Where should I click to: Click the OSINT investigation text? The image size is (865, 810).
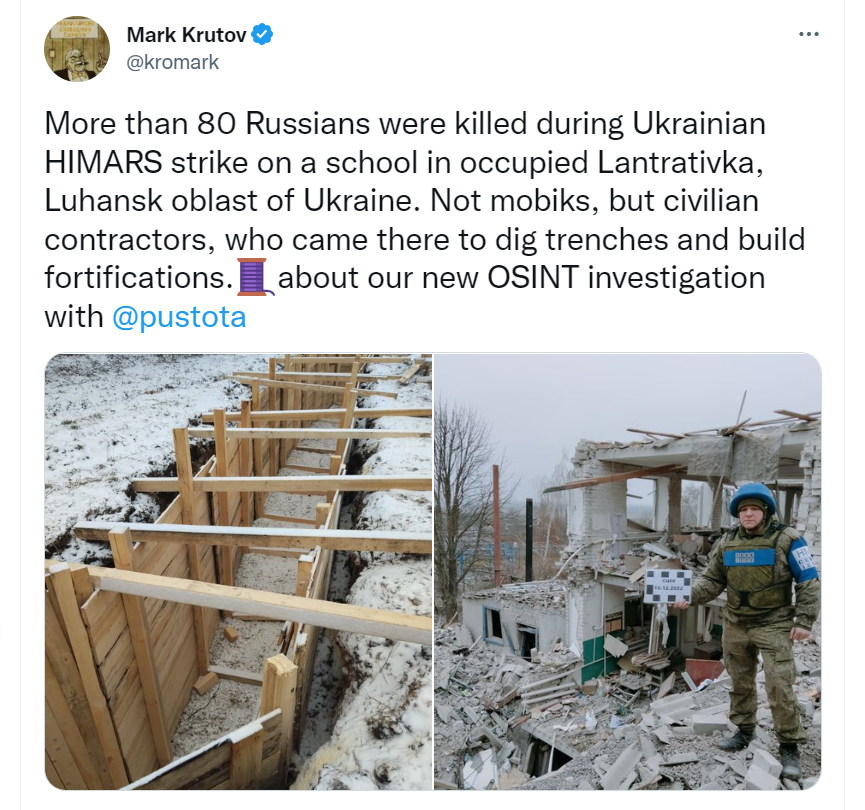click(626, 277)
